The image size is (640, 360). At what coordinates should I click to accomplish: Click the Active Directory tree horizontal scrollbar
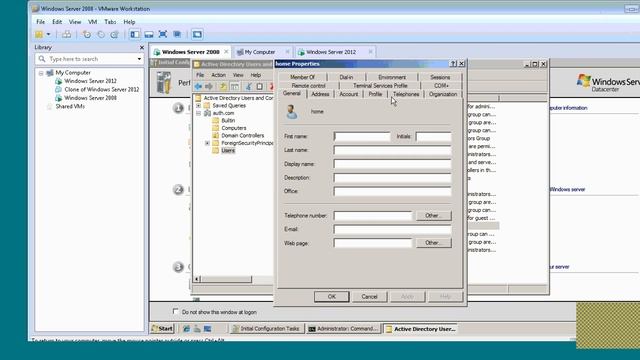[x=227, y=280]
